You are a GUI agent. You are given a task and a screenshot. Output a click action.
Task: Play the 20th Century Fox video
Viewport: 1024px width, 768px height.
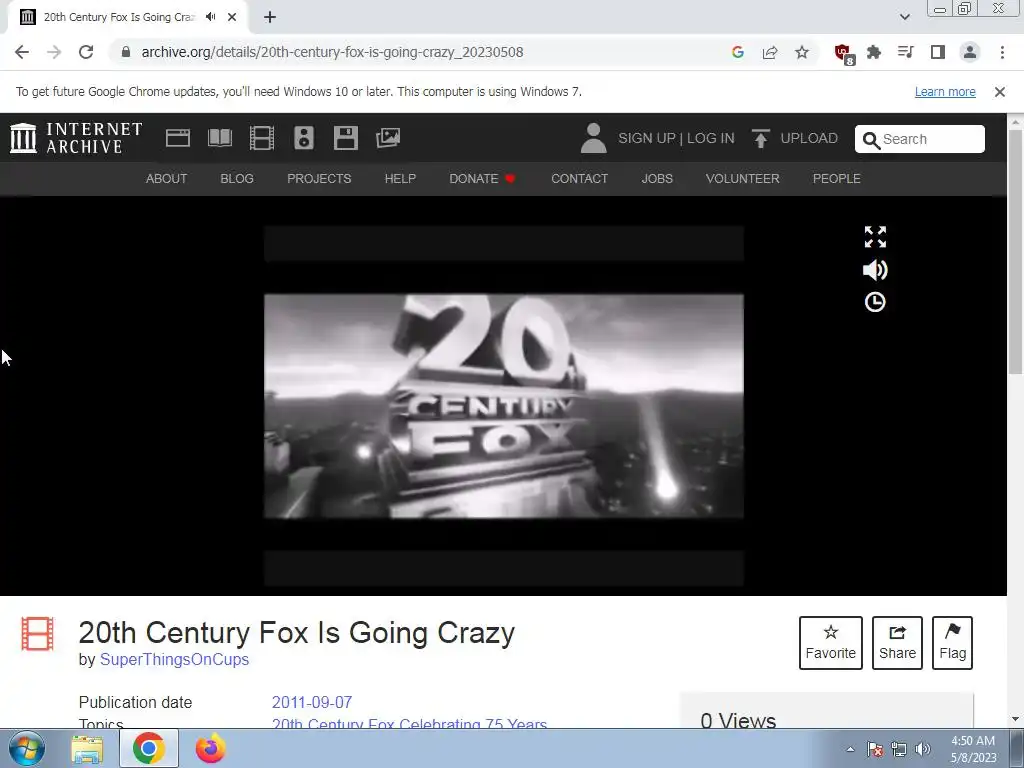point(504,406)
